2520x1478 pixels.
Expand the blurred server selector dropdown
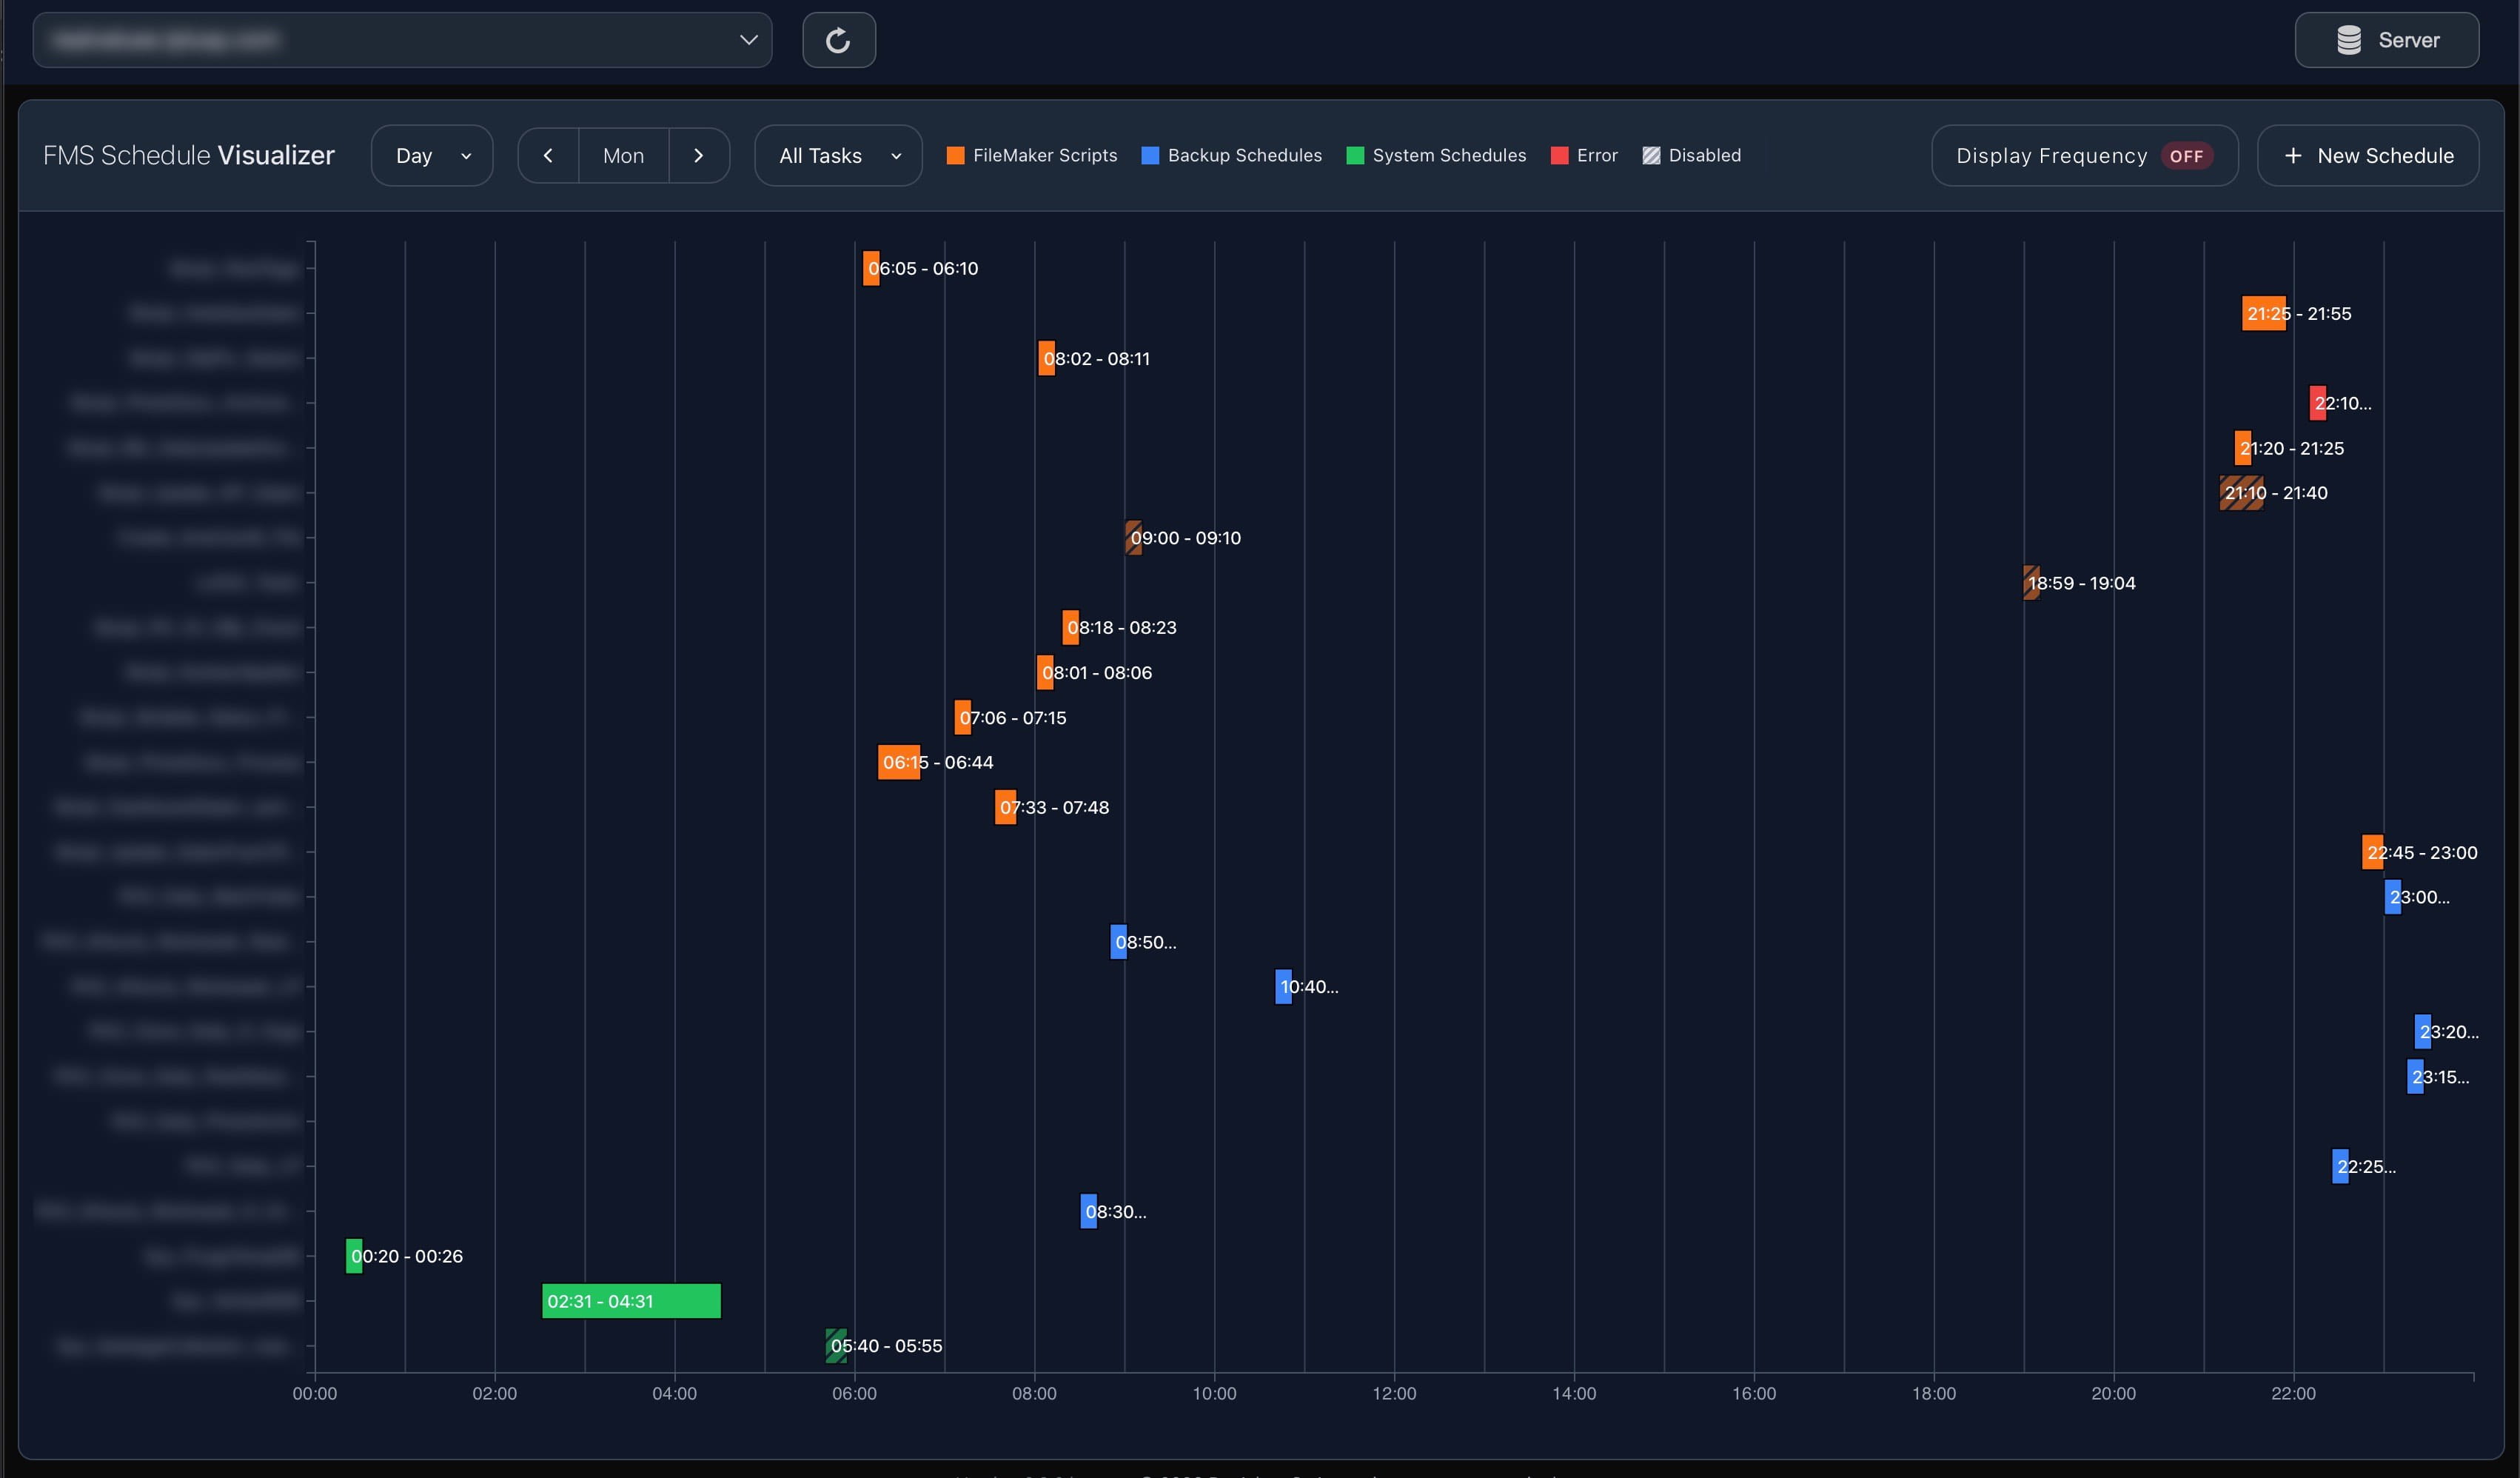[402, 40]
